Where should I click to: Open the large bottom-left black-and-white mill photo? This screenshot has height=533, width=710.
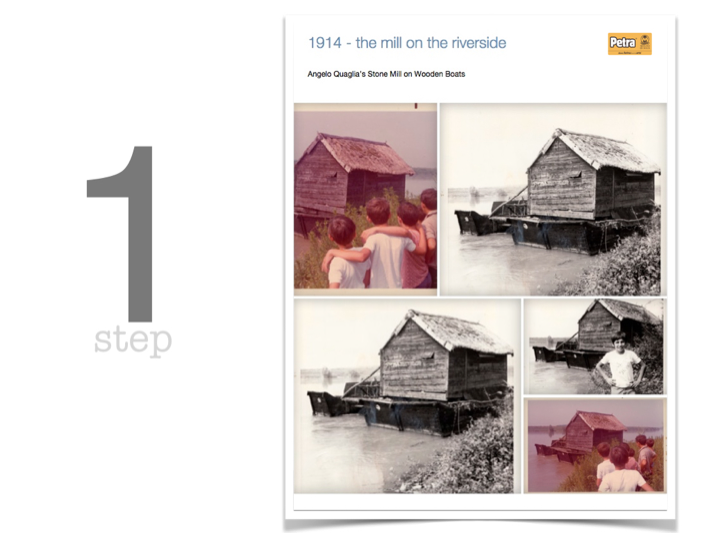407,396
